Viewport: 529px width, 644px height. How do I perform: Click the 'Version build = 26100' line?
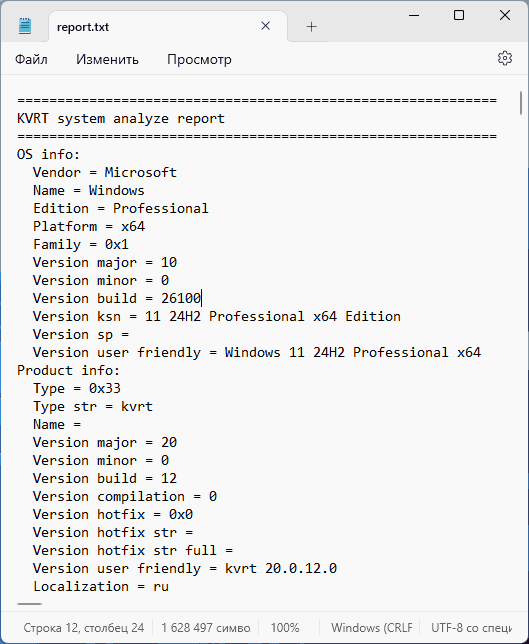point(117,299)
